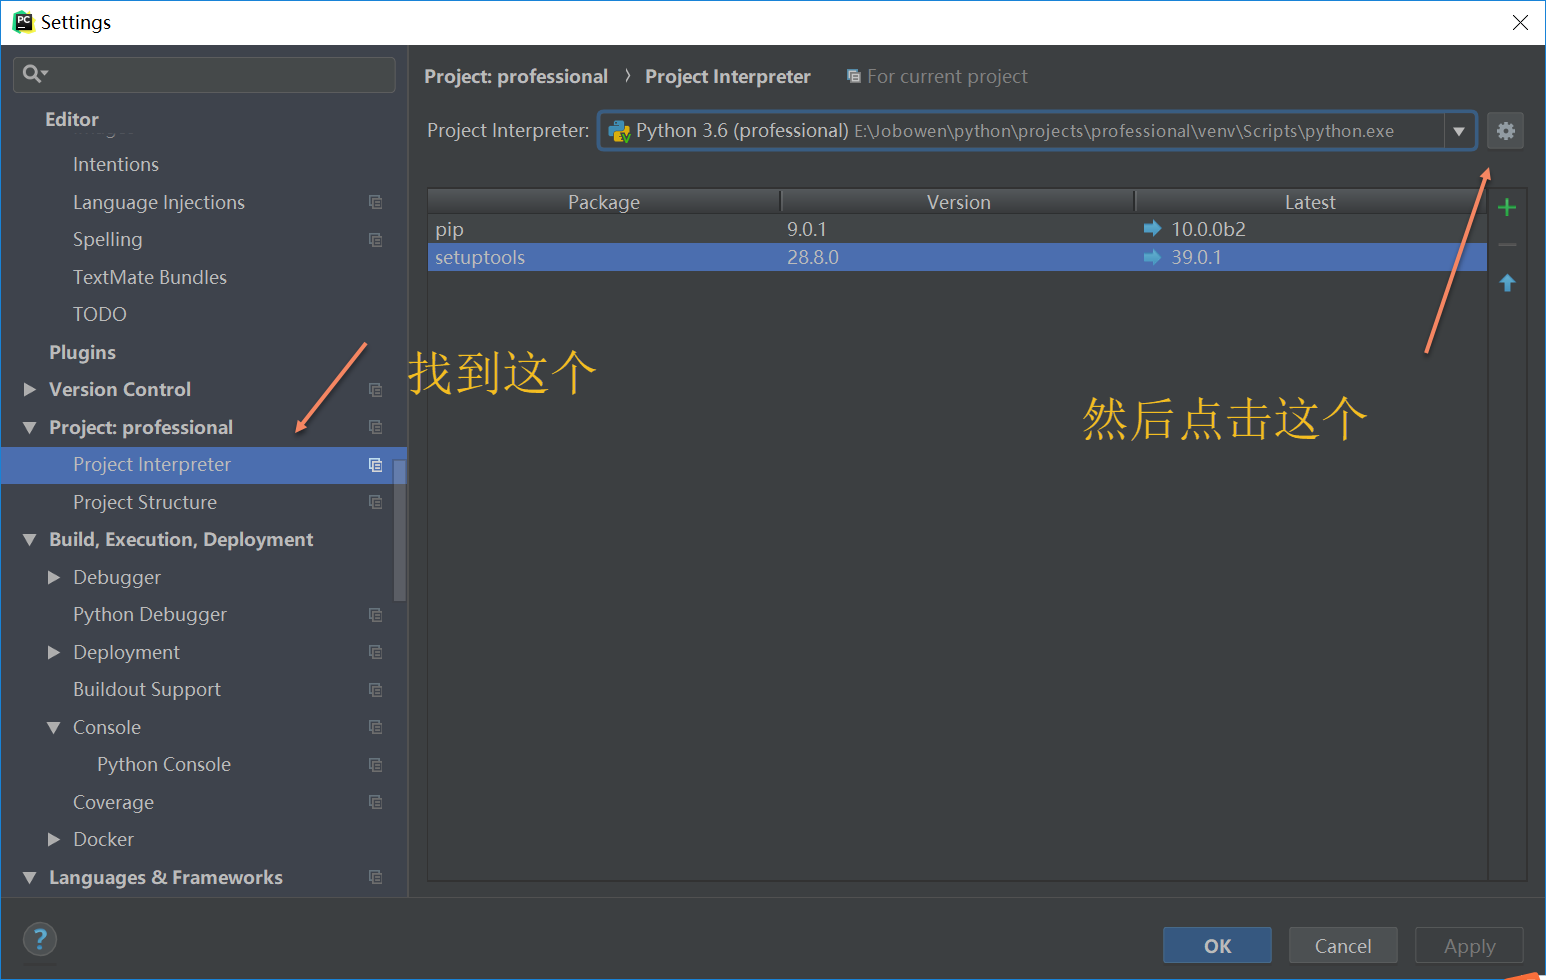Click the gear icon beside the interpreter dropdown
Image resolution: width=1546 pixels, height=980 pixels.
1505,131
